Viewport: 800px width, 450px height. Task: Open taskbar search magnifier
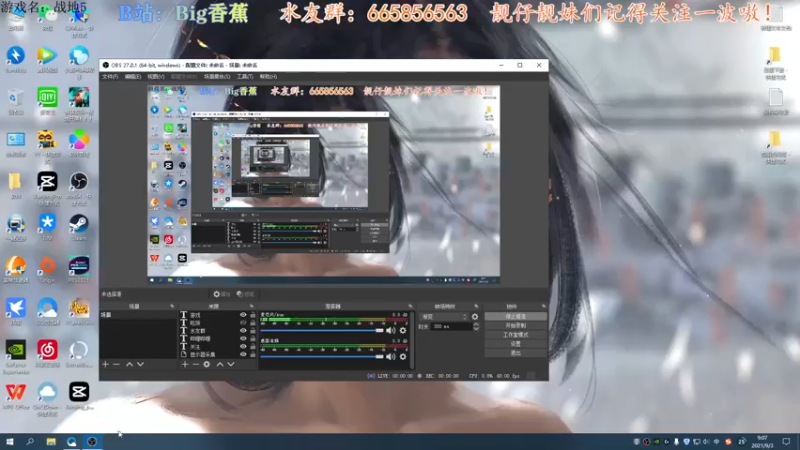tap(30, 441)
